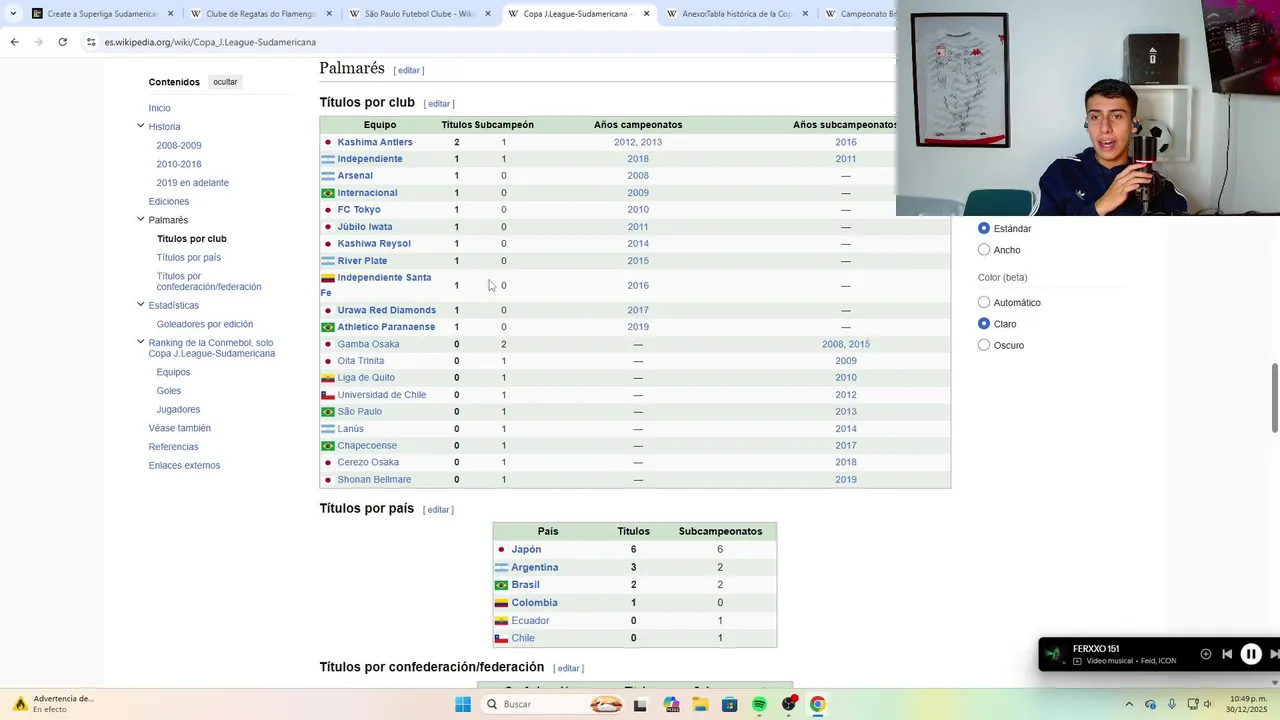Jump to Inicio in the contents
This screenshot has width=1280, height=720.
point(159,108)
